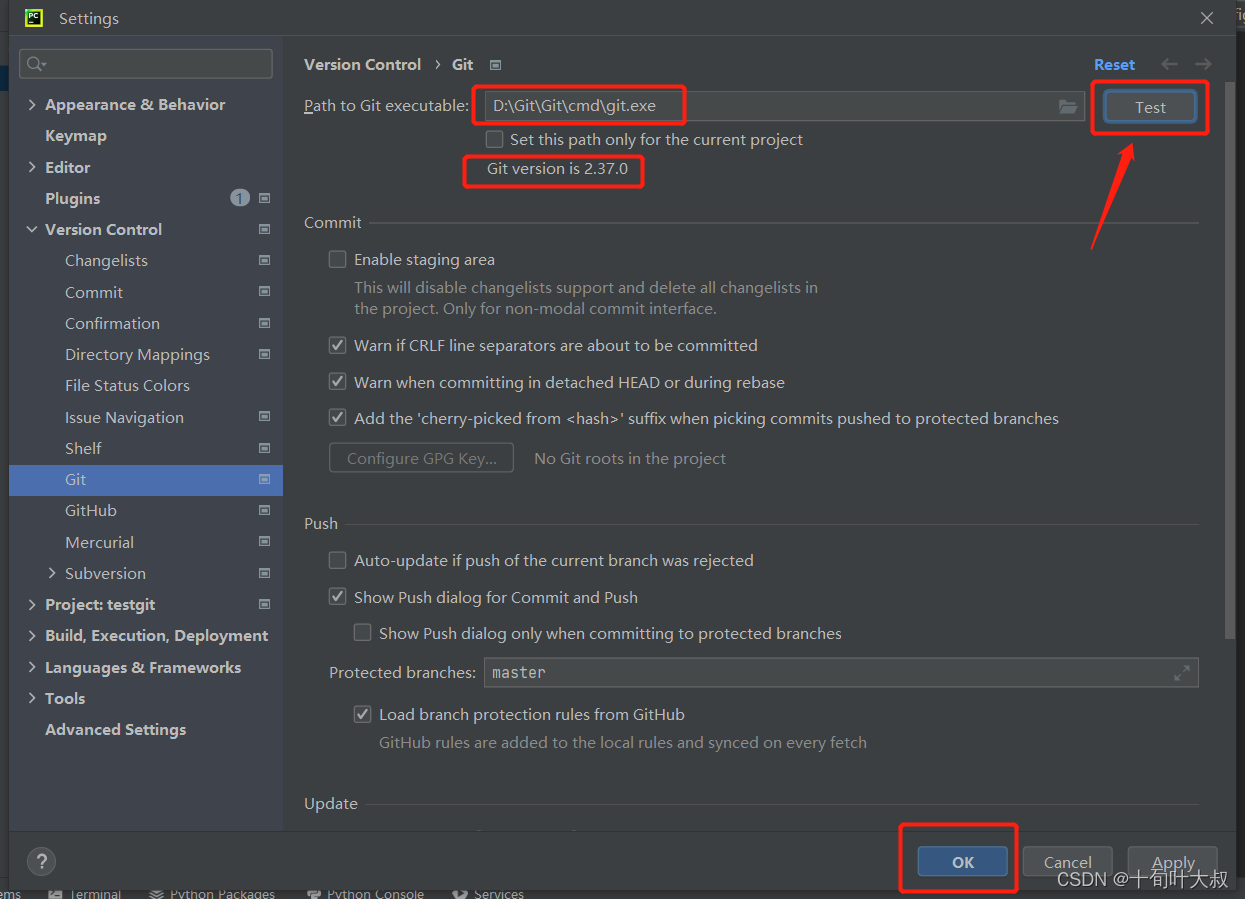This screenshot has height=899, width=1245.
Task: Click project-level icon beside Git breadcrumb title
Action: (495, 65)
